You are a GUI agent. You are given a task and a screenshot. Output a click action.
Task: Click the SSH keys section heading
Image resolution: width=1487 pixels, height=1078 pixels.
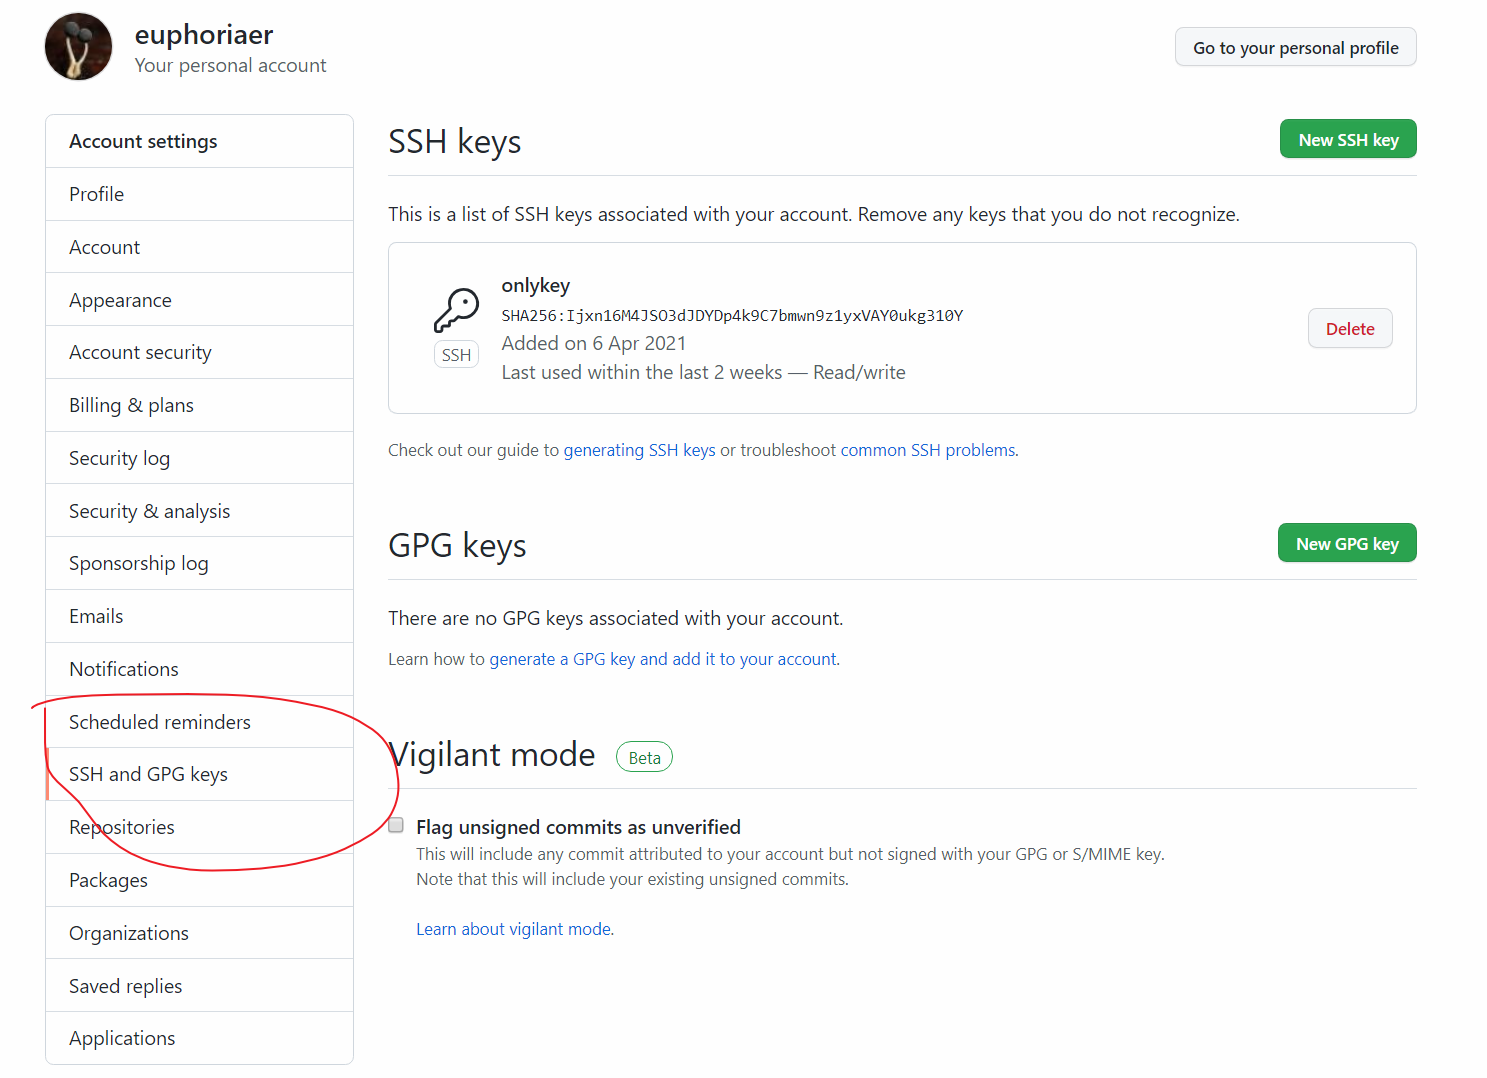click(455, 142)
